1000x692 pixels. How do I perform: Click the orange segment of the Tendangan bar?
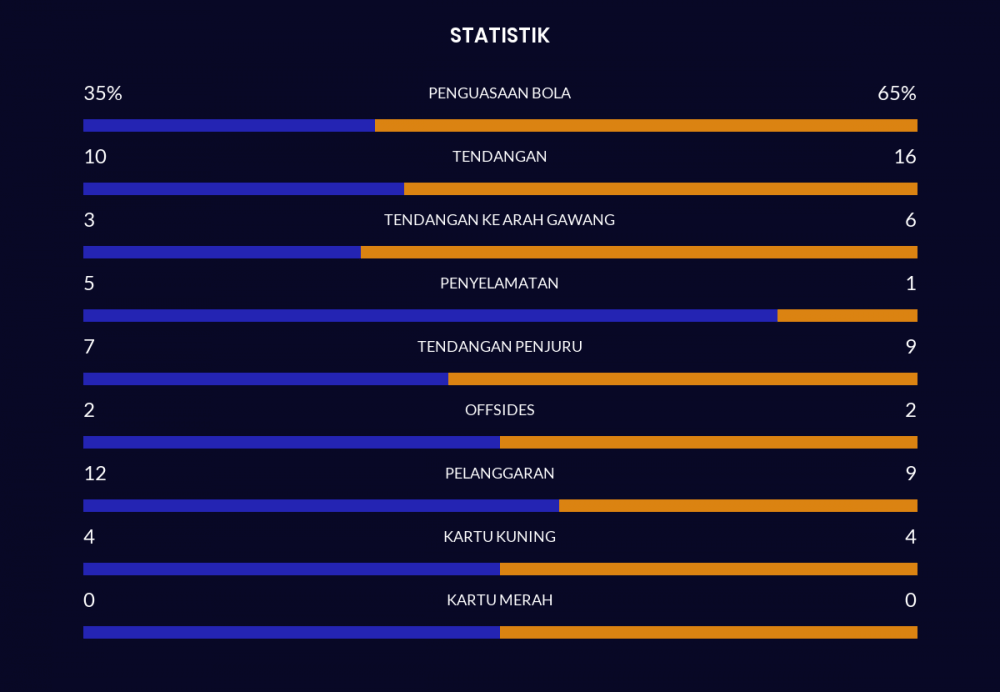[660, 189]
